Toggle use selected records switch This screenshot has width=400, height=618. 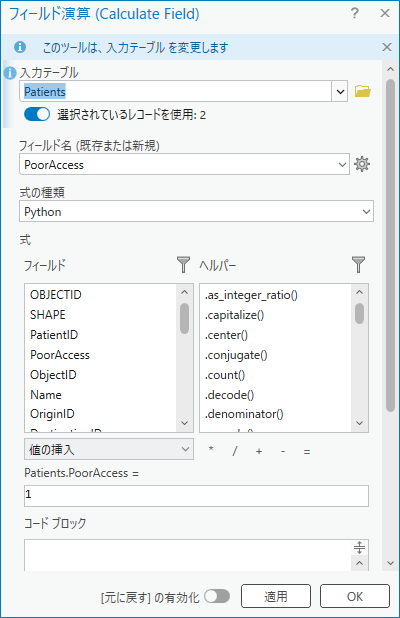37,114
